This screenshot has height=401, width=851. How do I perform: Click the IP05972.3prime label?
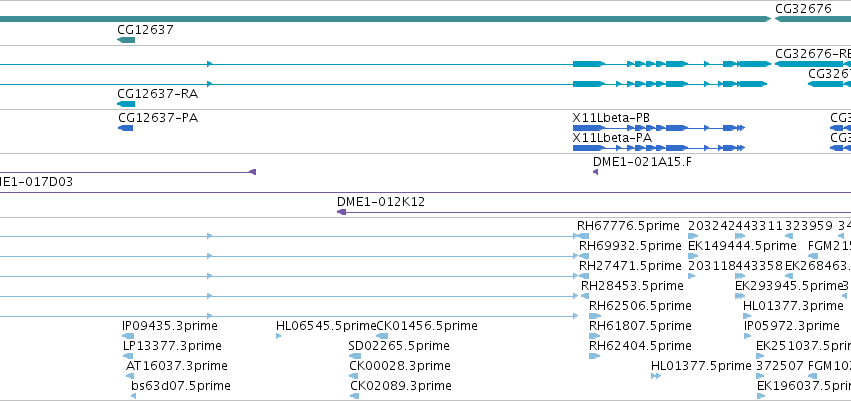792,326
